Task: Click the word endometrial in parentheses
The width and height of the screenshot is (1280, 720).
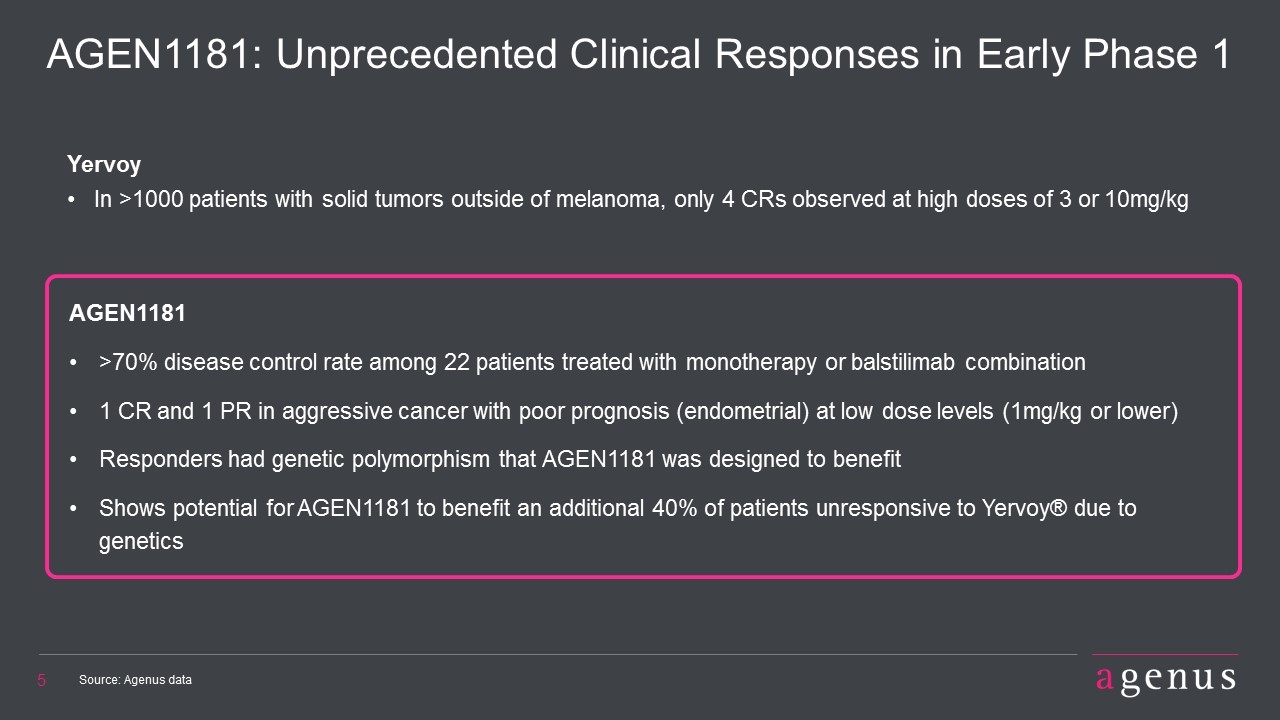Action: click(x=731, y=412)
